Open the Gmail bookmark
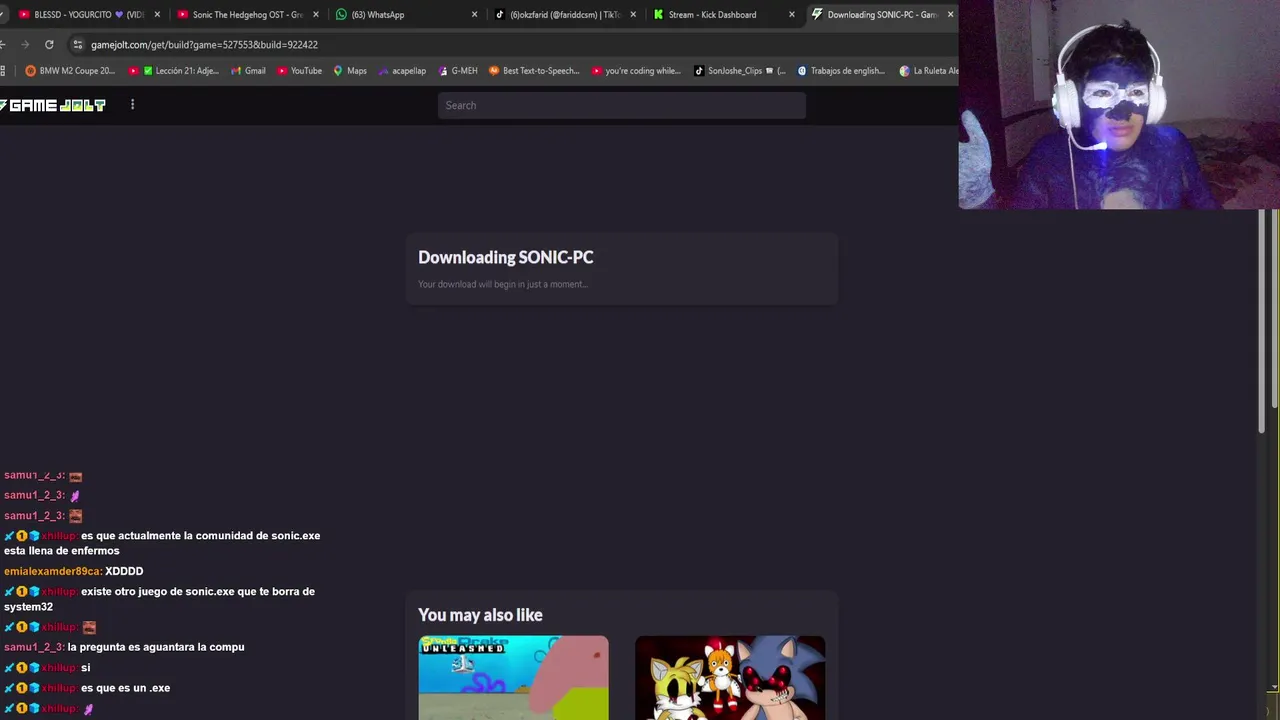The width and height of the screenshot is (1280, 720). pos(248,71)
